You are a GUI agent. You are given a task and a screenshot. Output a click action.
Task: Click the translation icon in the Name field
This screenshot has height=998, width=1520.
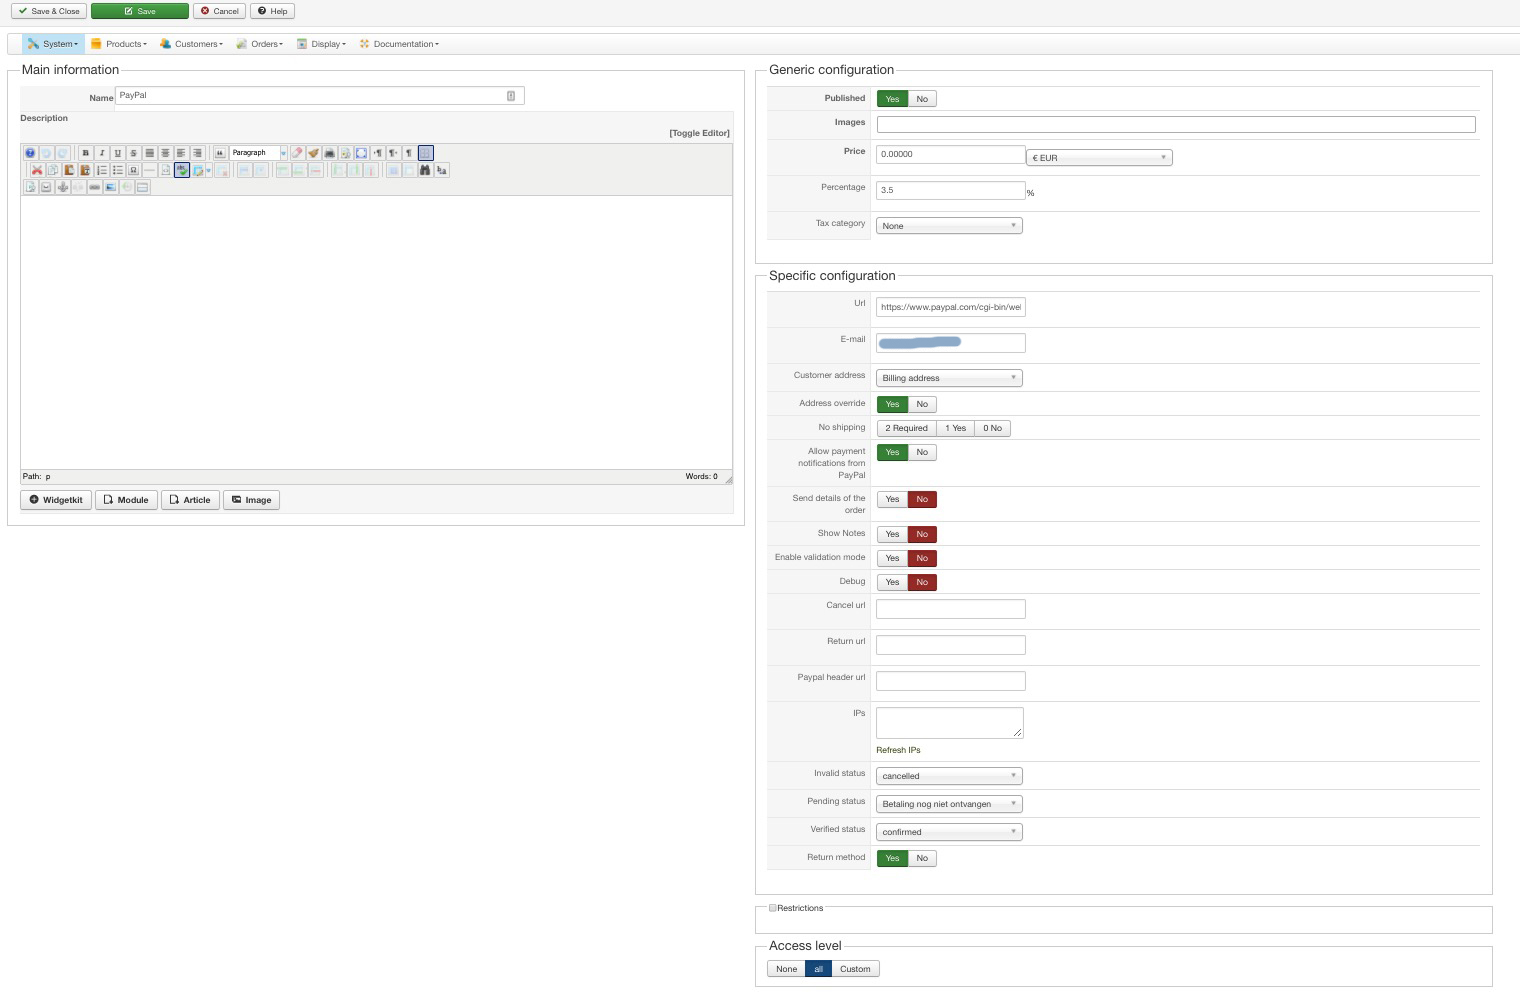511,96
